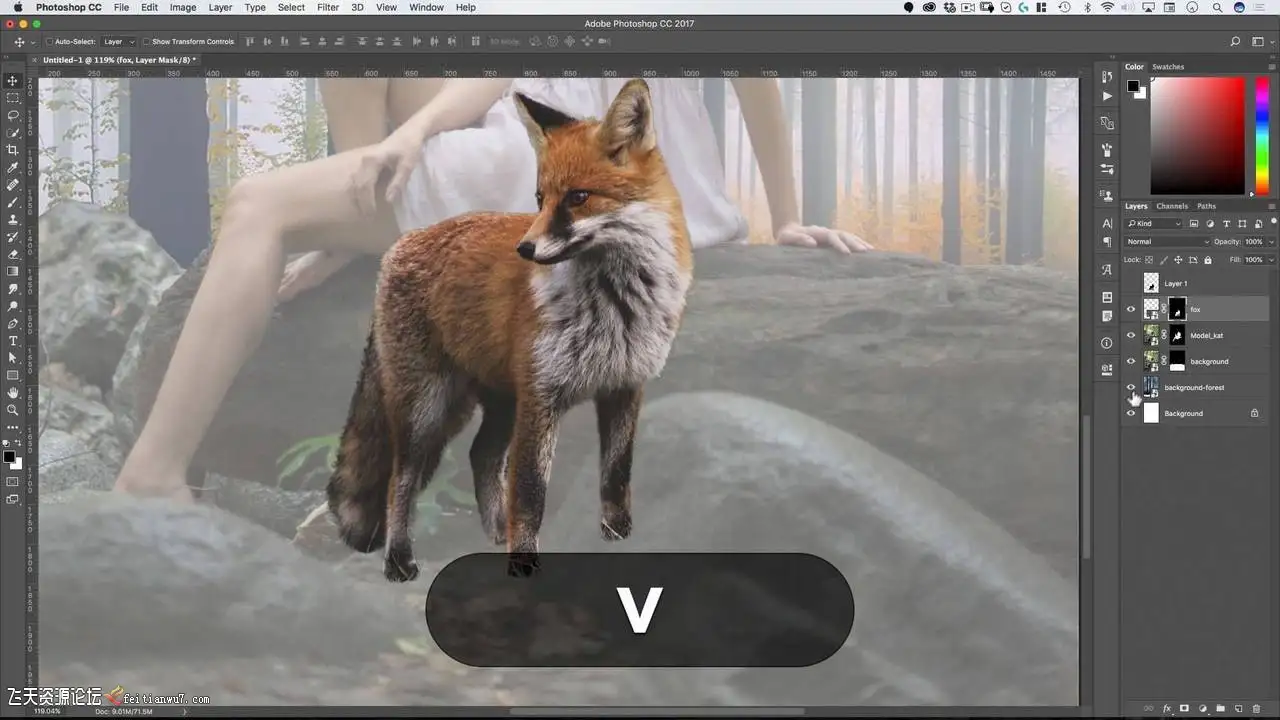
Task: Open the Opacity slider dropdown arrow
Action: 1271,242
